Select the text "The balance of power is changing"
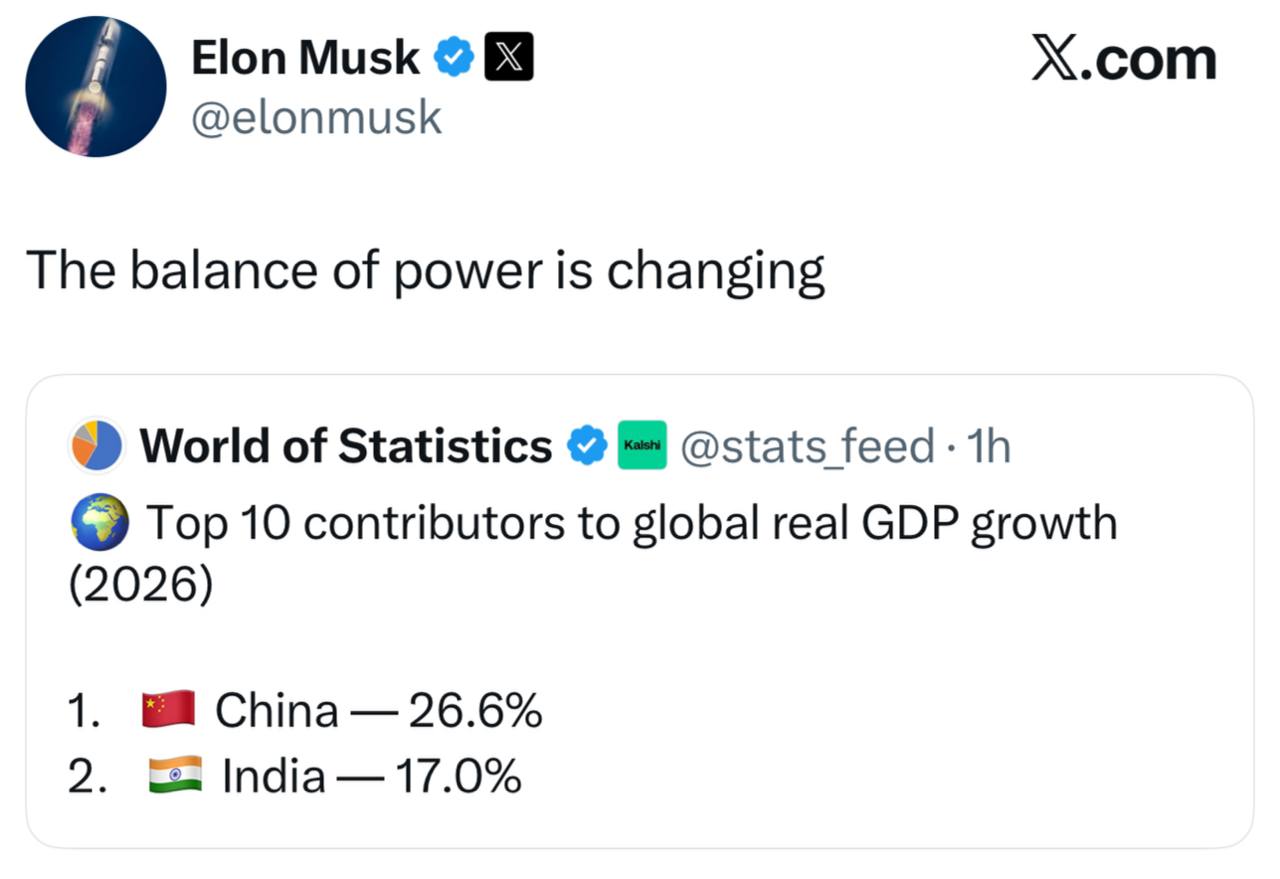The image size is (1280, 879). [425, 272]
